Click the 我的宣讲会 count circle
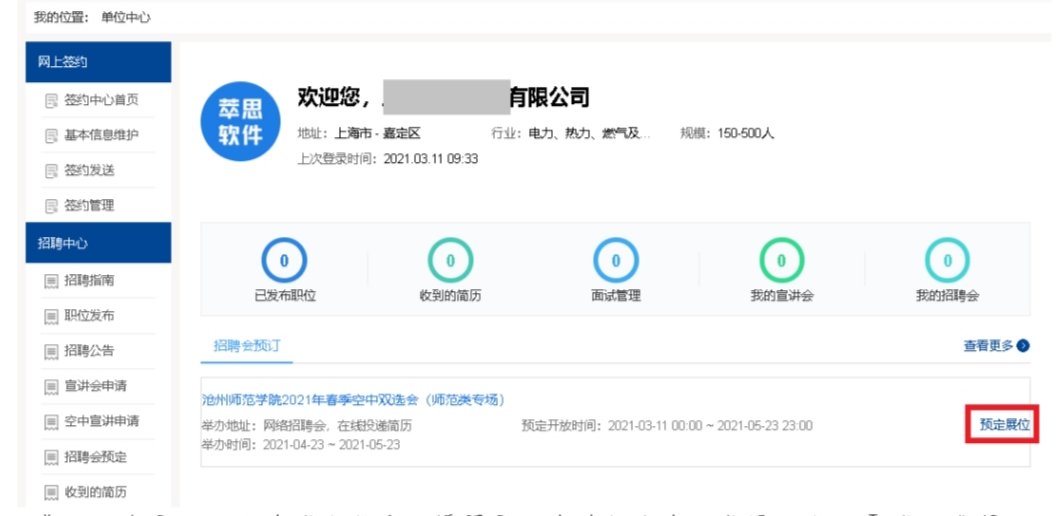1064x516 pixels. tap(781, 261)
